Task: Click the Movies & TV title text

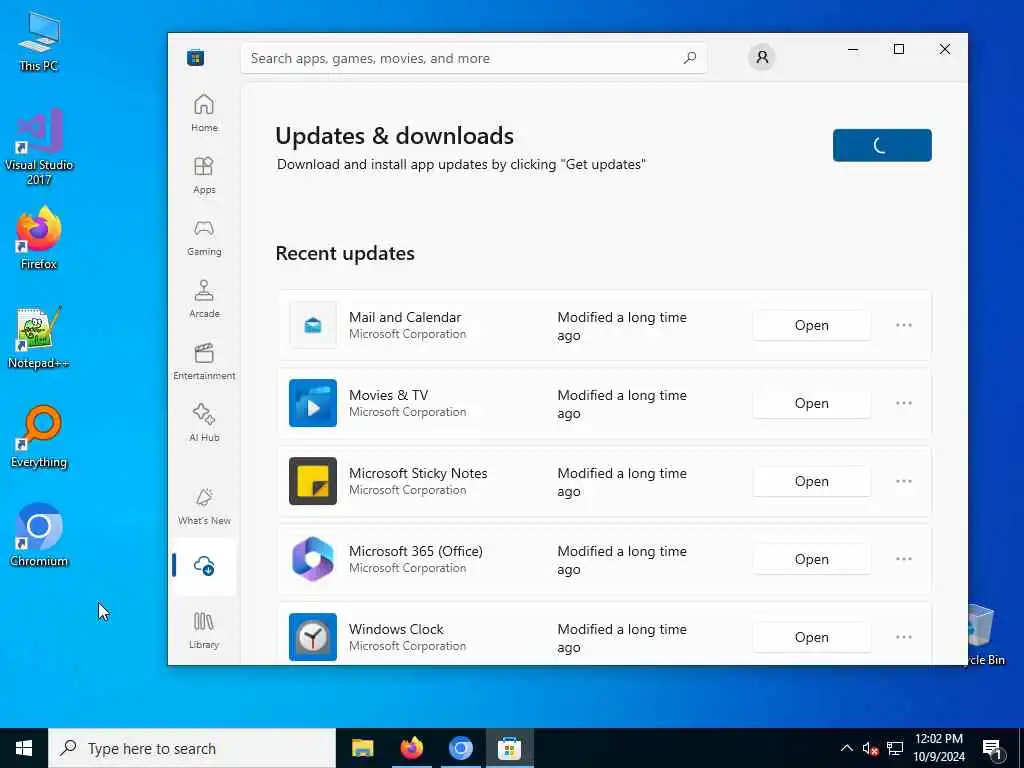Action: click(x=389, y=395)
